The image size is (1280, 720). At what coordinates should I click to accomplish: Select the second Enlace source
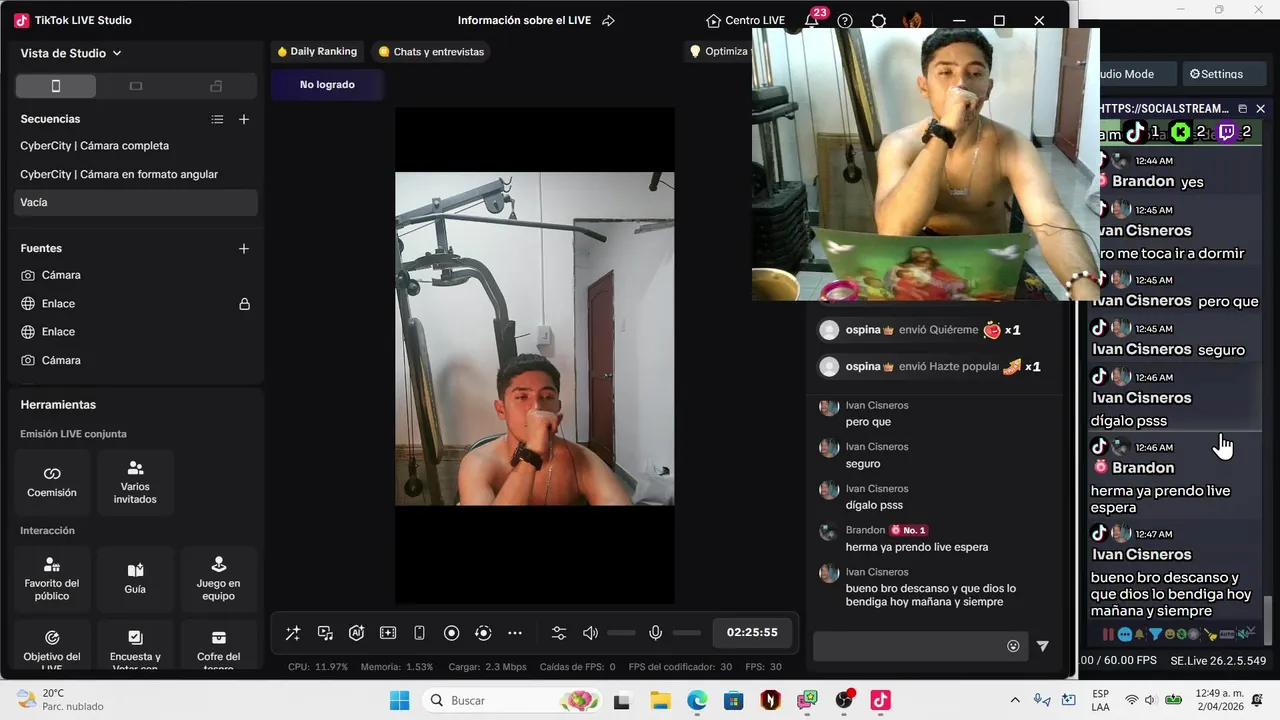(136, 332)
